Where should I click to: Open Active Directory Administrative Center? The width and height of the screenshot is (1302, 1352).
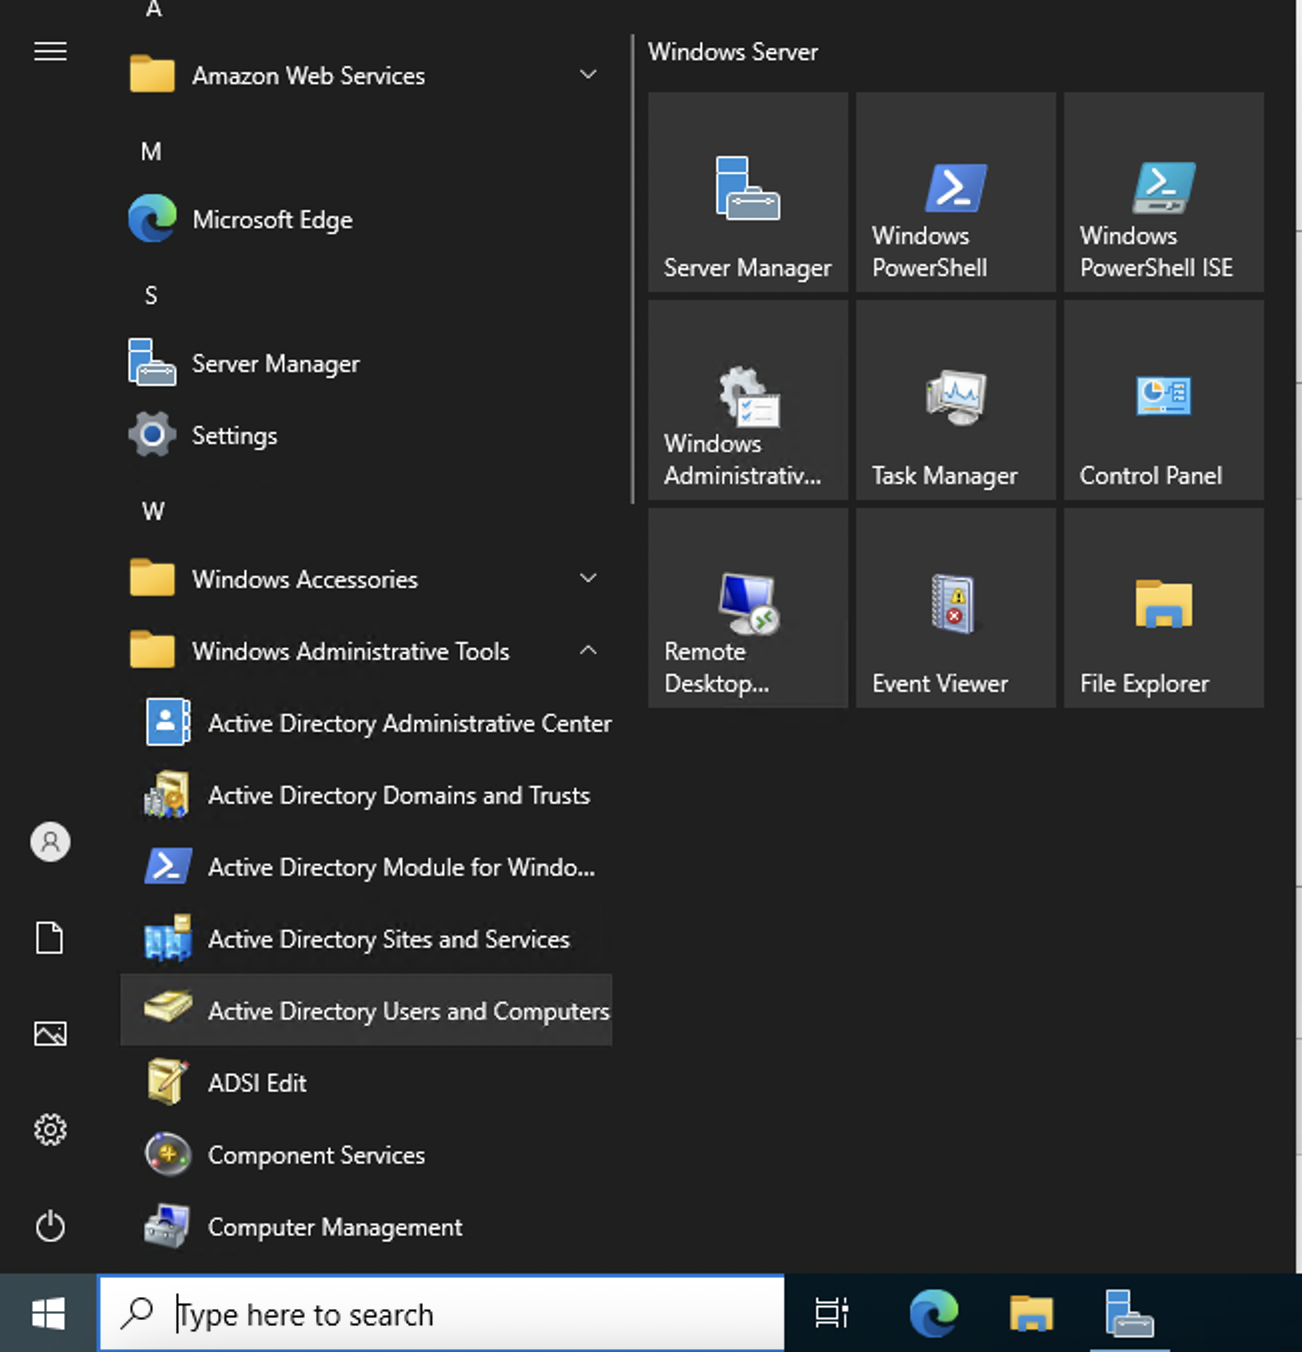click(x=366, y=723)
